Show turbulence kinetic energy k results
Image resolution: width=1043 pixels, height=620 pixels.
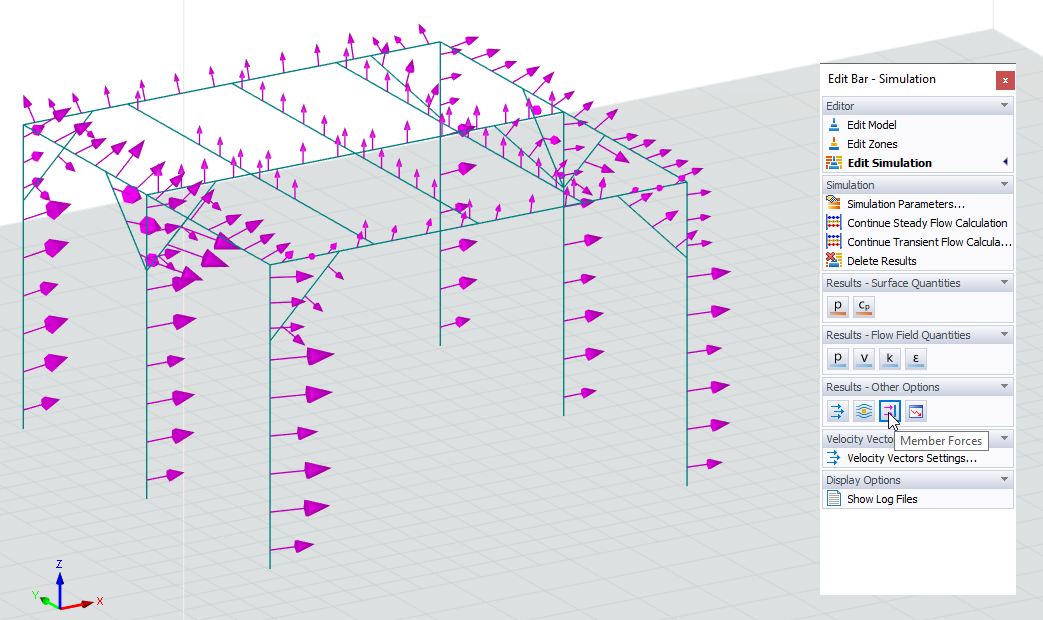coord(889,359)
